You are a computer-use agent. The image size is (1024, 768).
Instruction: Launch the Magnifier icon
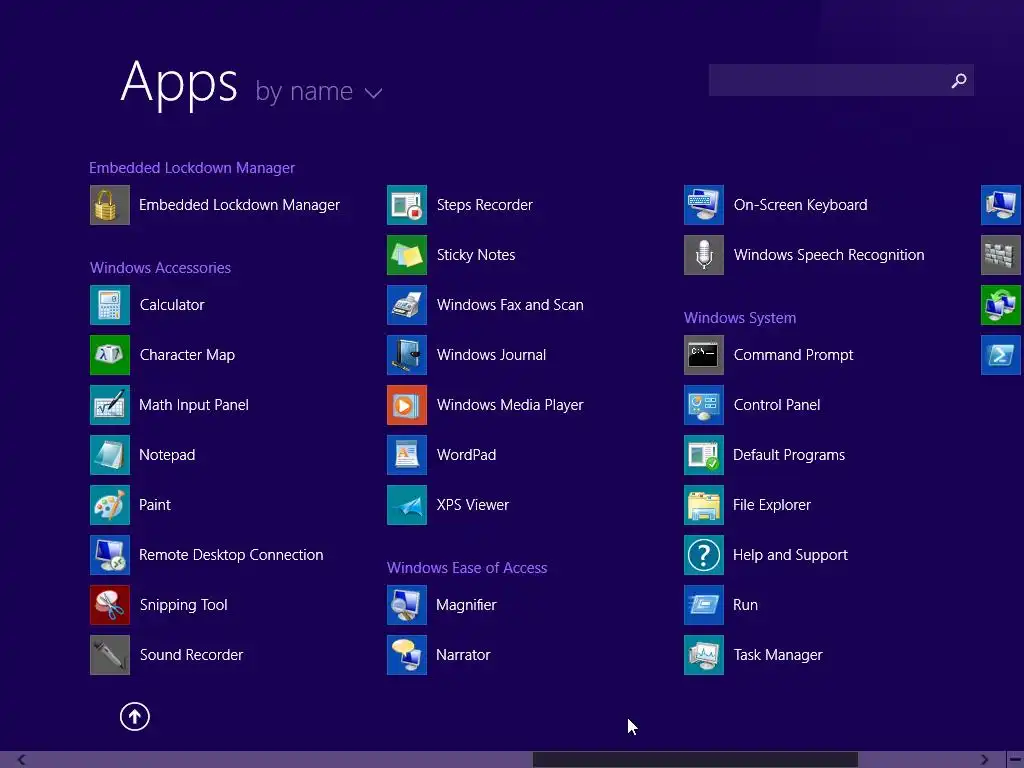[407, 605]
